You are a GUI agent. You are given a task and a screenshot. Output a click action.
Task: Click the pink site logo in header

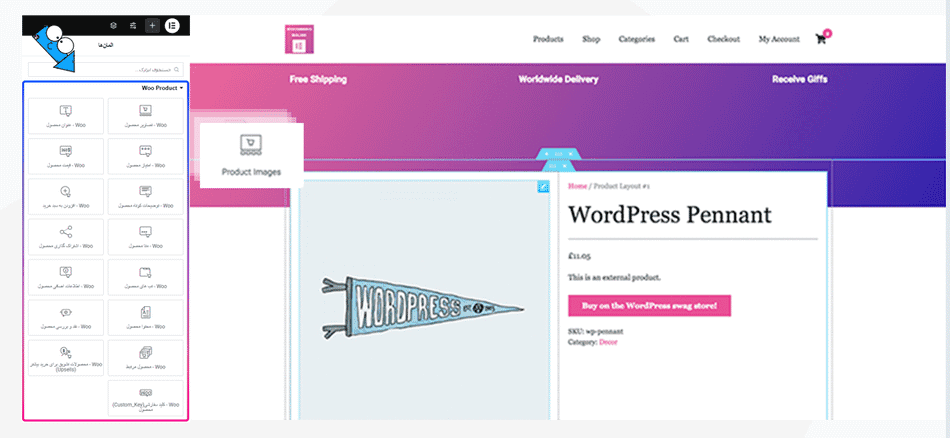[299, 39]
